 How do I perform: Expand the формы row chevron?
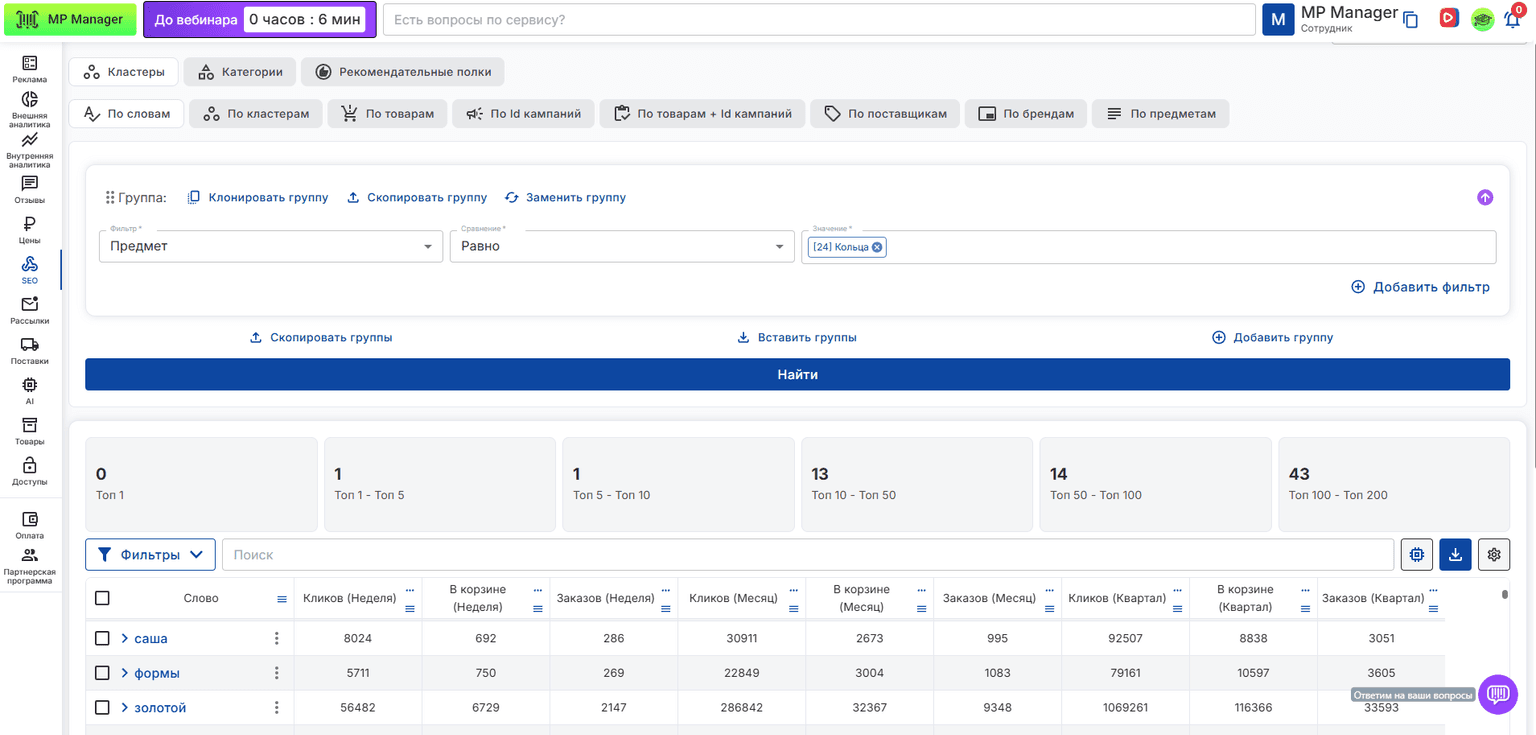[125, 673]
